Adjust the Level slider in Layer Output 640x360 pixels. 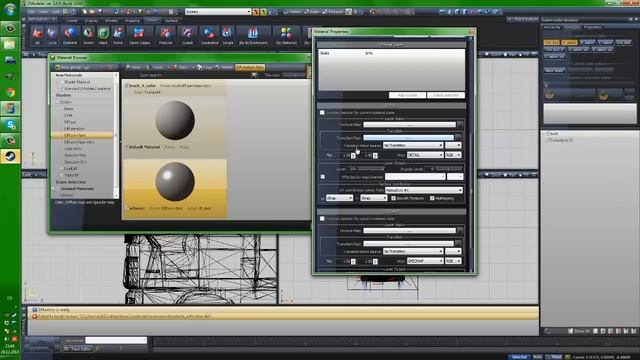pos(371,169)
